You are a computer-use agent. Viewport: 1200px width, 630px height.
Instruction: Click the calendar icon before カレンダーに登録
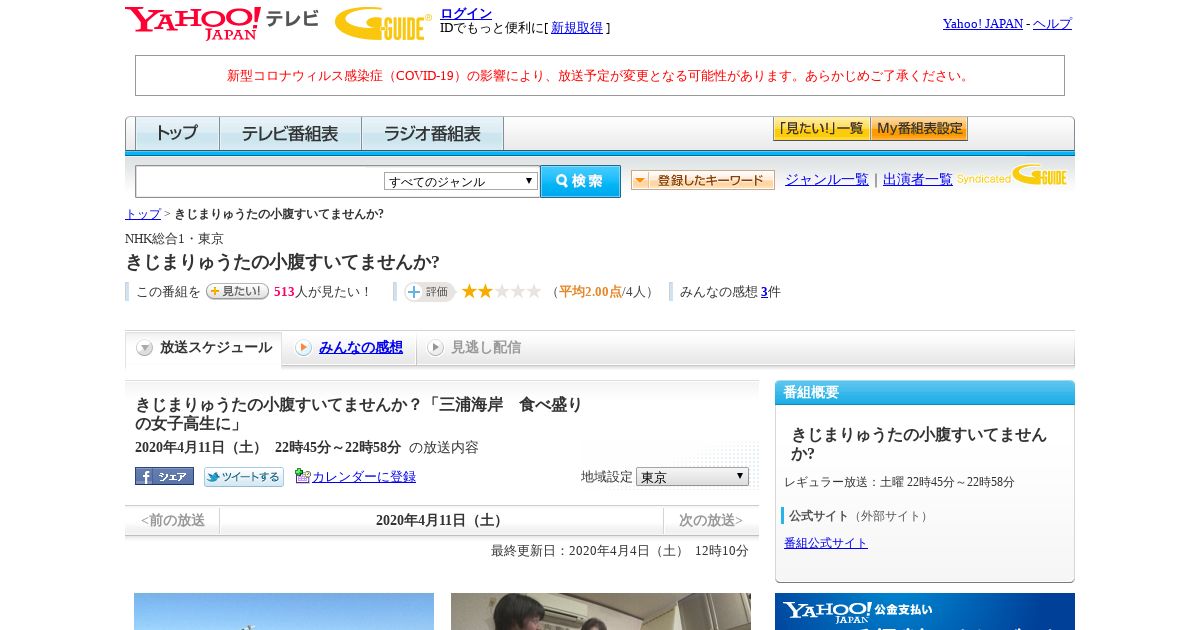(303, 476)
